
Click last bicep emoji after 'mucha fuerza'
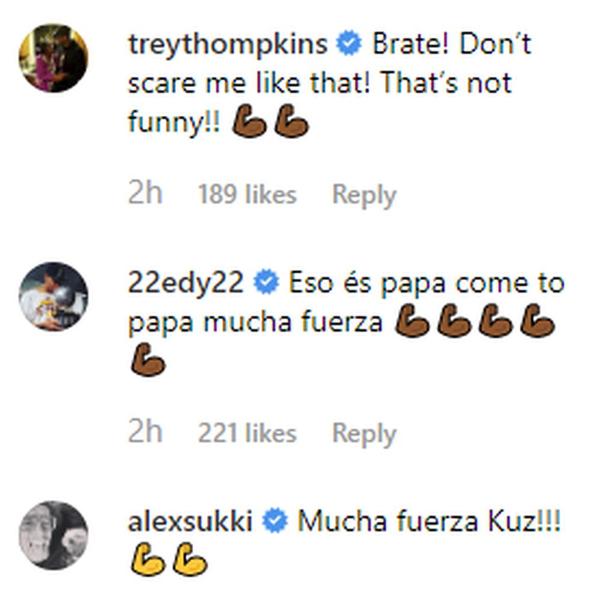147,362
